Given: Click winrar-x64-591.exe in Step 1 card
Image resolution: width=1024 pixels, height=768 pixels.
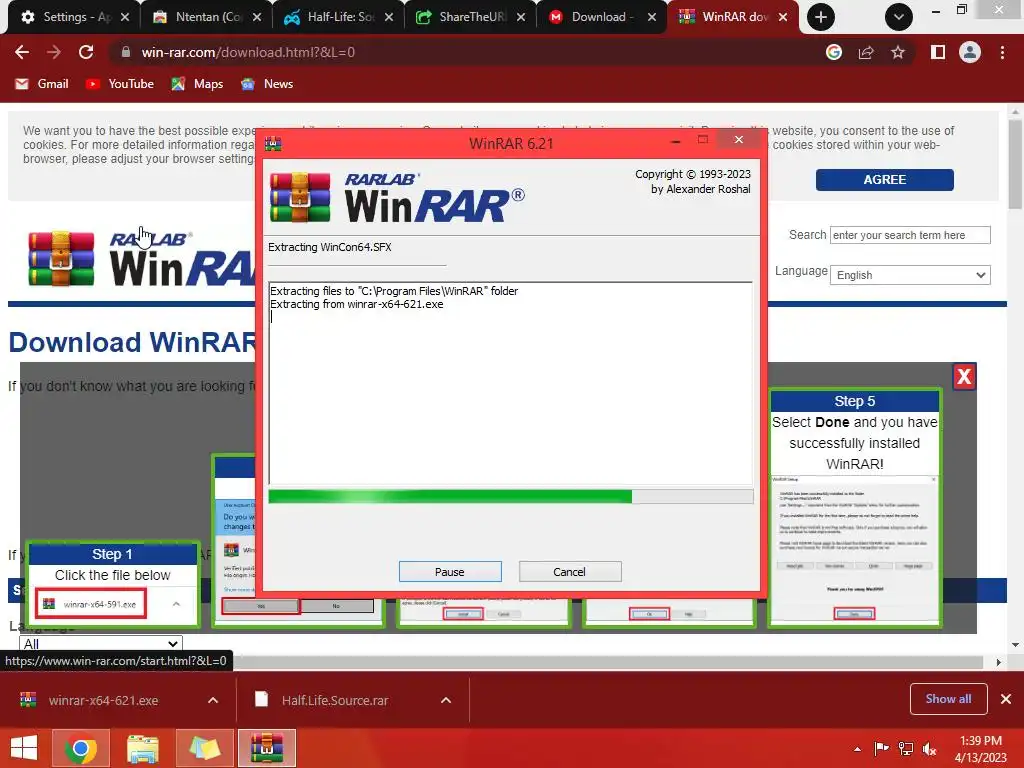Looking at the screenshot, I should click(x=91, y=604).
